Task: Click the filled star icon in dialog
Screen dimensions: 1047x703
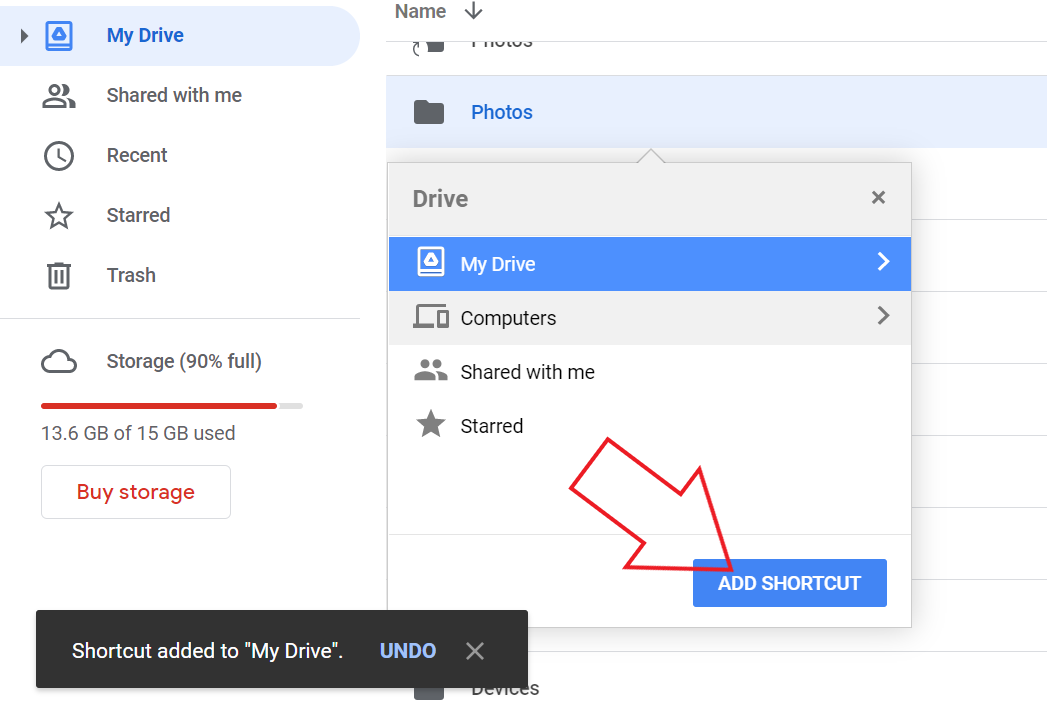Action: (431, 424)
